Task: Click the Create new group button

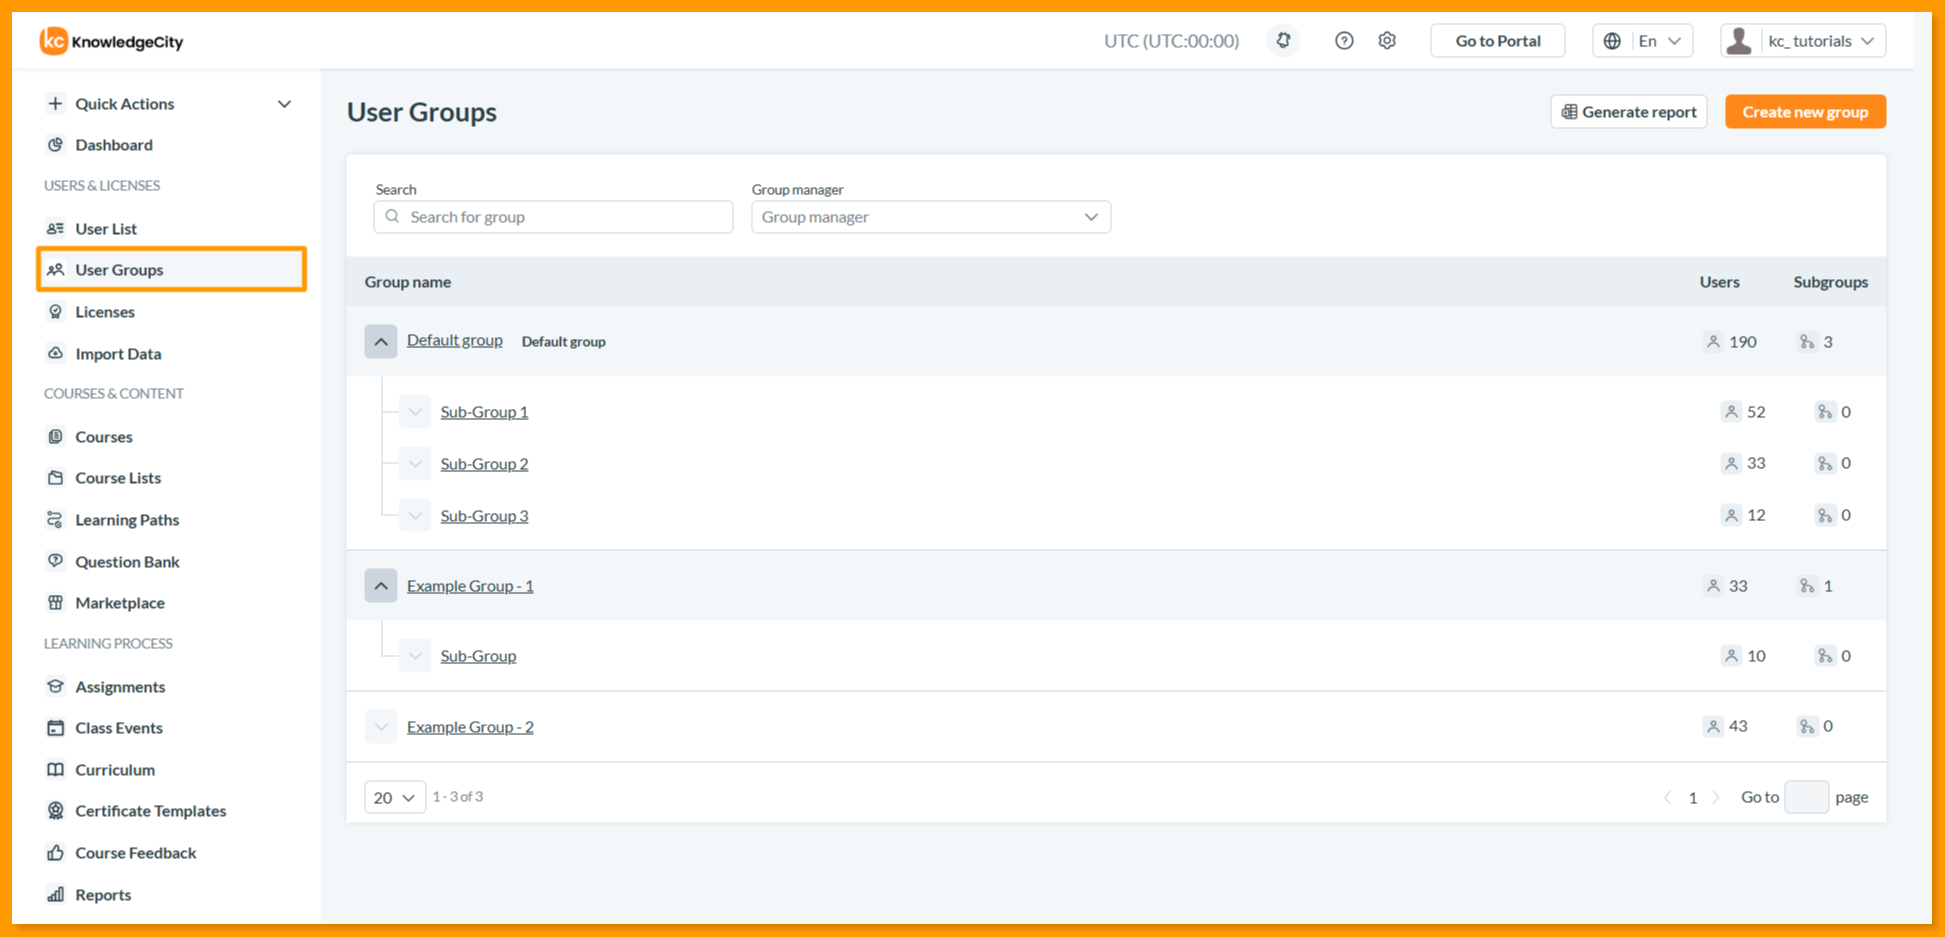Action: coord(1805,112)
